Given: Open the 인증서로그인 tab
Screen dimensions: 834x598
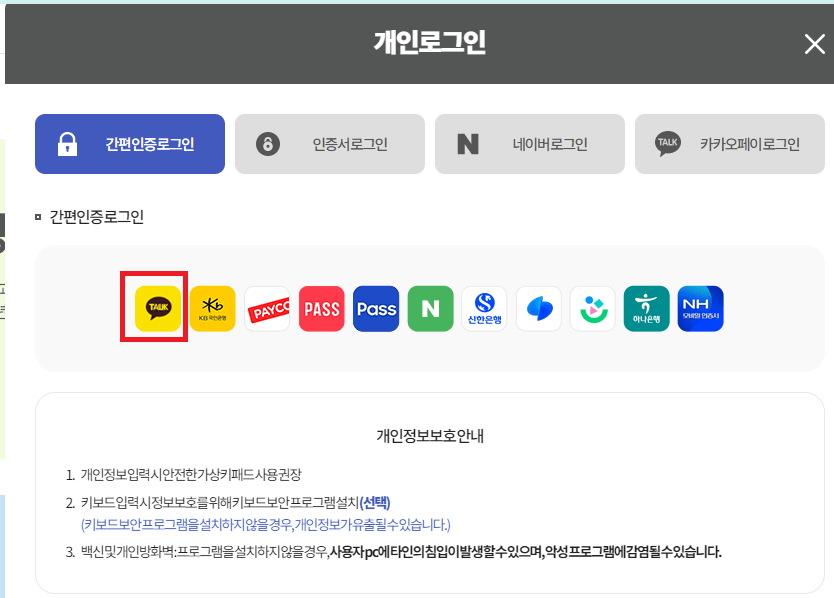Looking at the screenshot, I should pos(330,144).
